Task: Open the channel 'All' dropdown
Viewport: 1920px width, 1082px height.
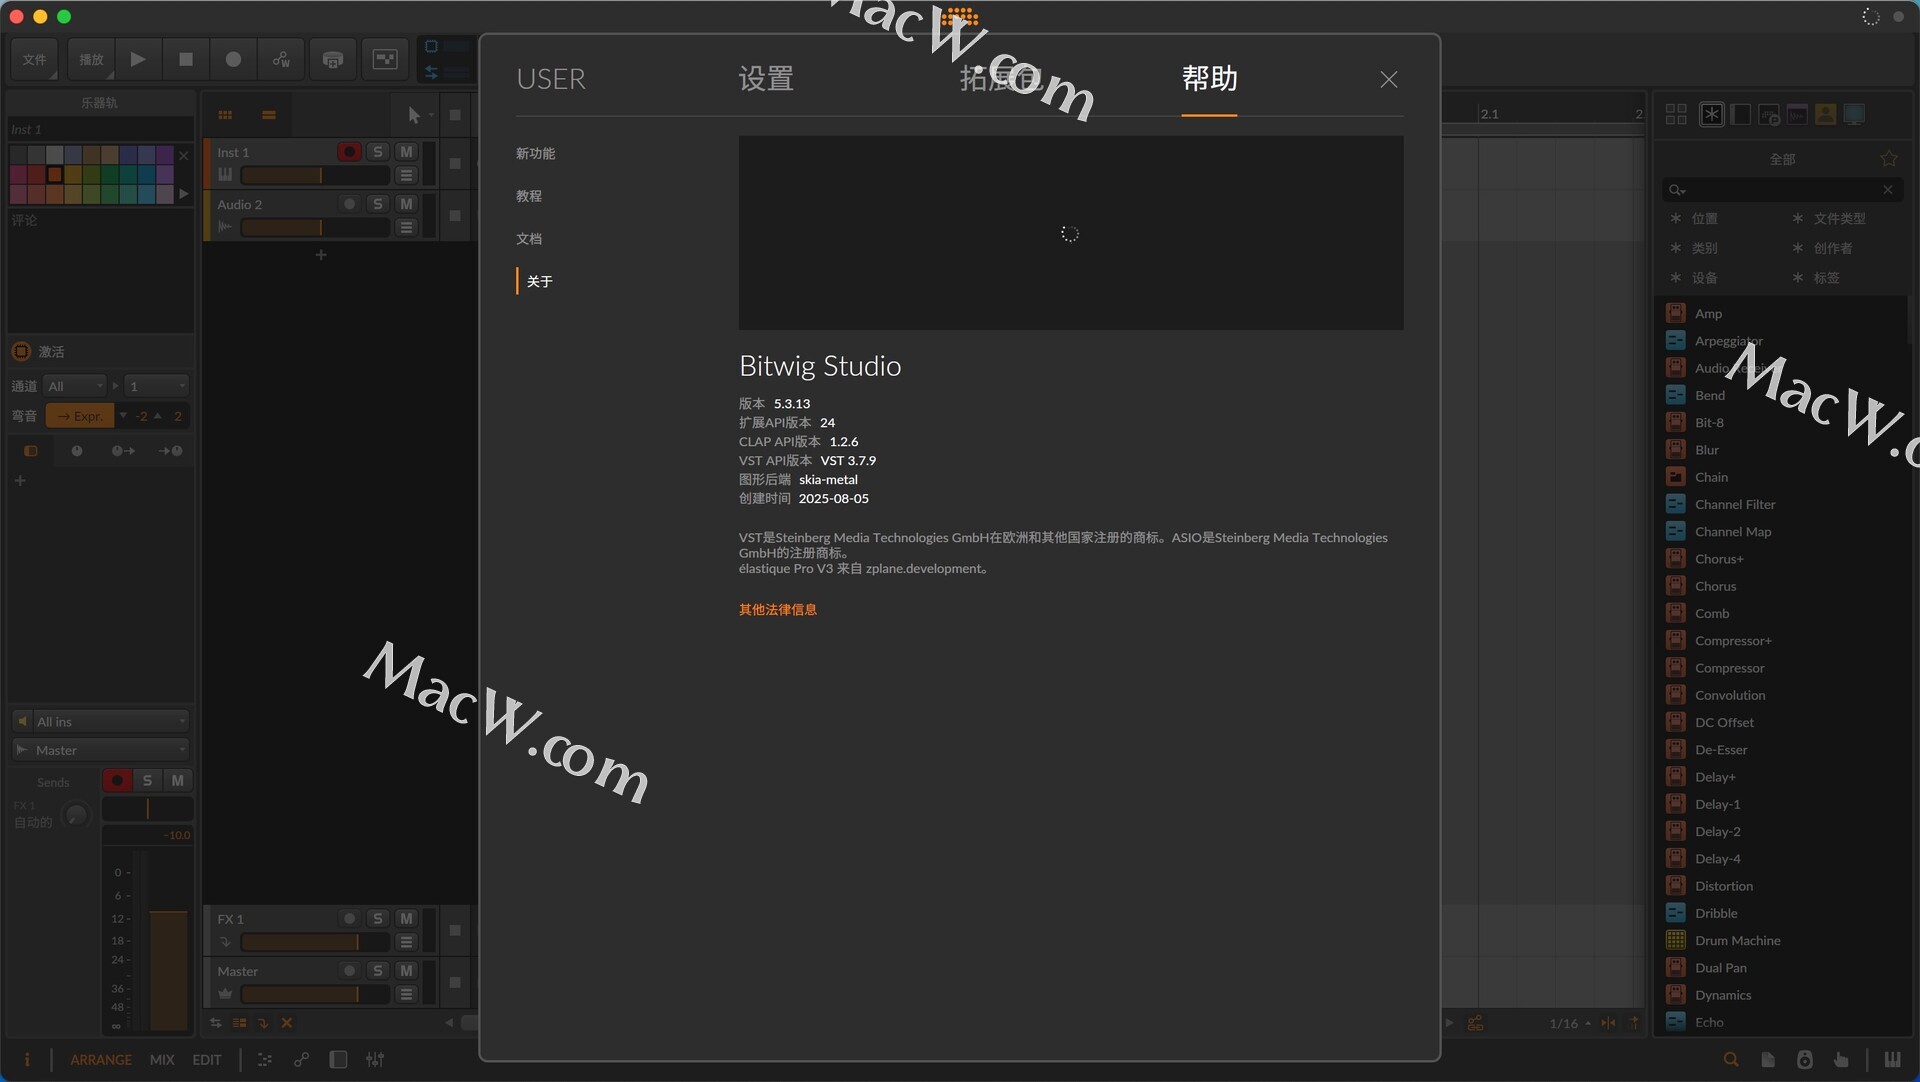Action: tap(74, 386)
